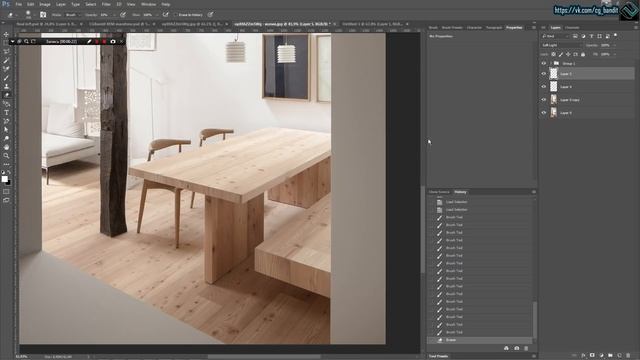Image resolution: width=640 pixels, height=360 pixels.
Task: Select the Spot Healing Brush tool
Action: 6,69
